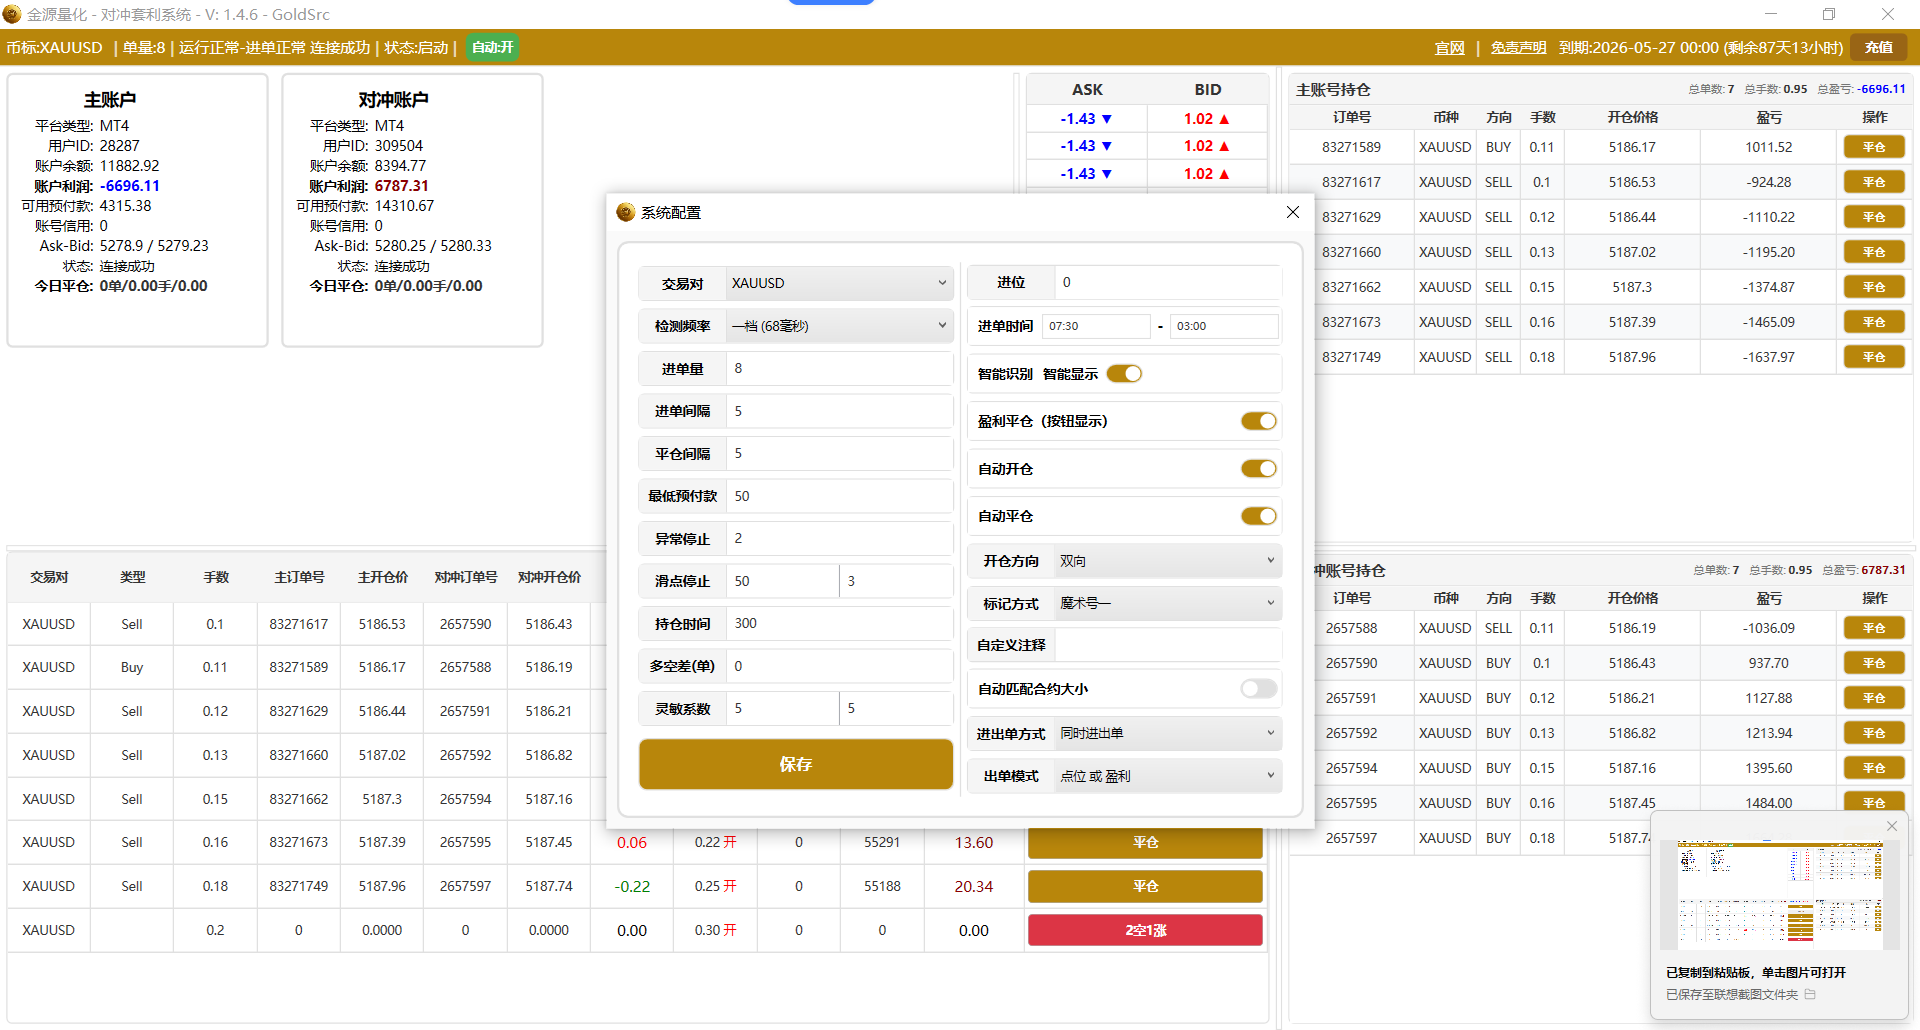
Task: Click the 充值 button
Action: 1878,47
